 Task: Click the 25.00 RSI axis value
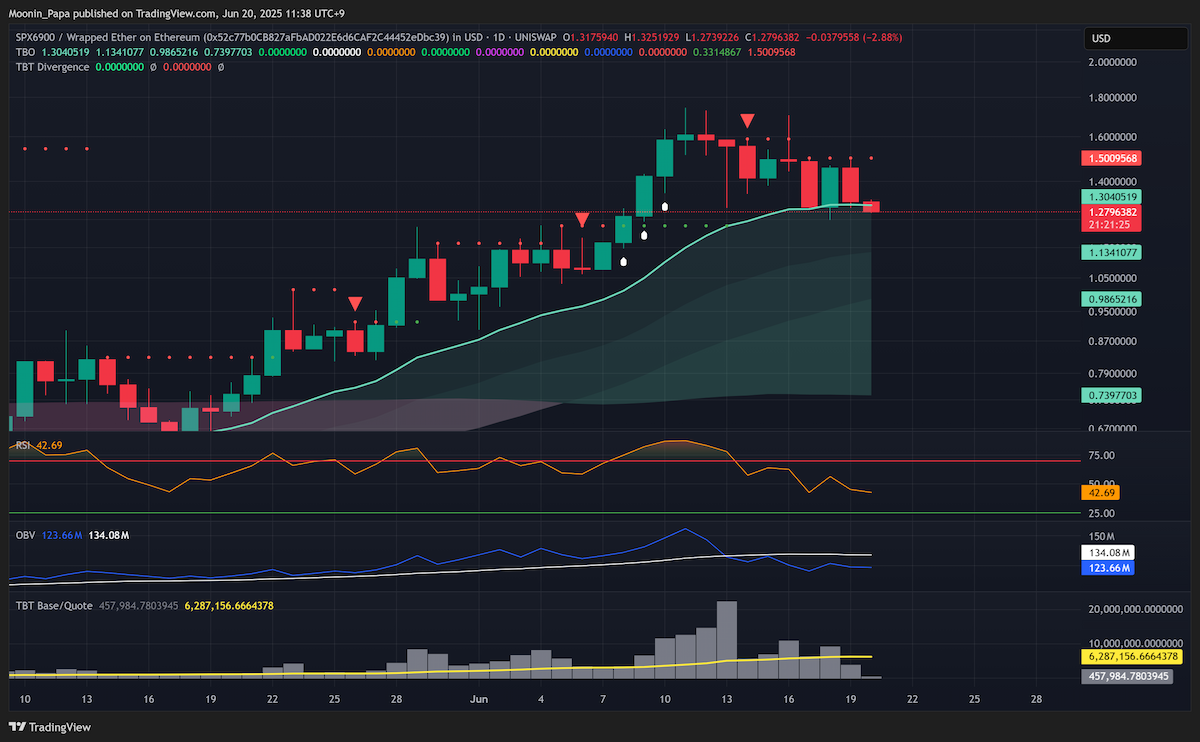coord(1103,513)
